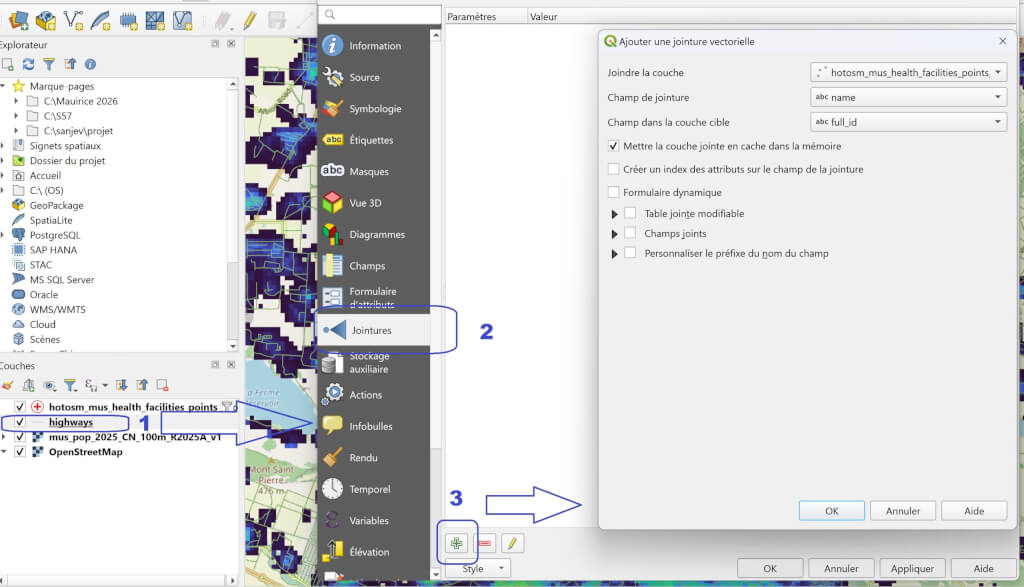This screenshot has height=587, width=1024.
Task: Click the green plus add join button
Action: tap(456, 543)
